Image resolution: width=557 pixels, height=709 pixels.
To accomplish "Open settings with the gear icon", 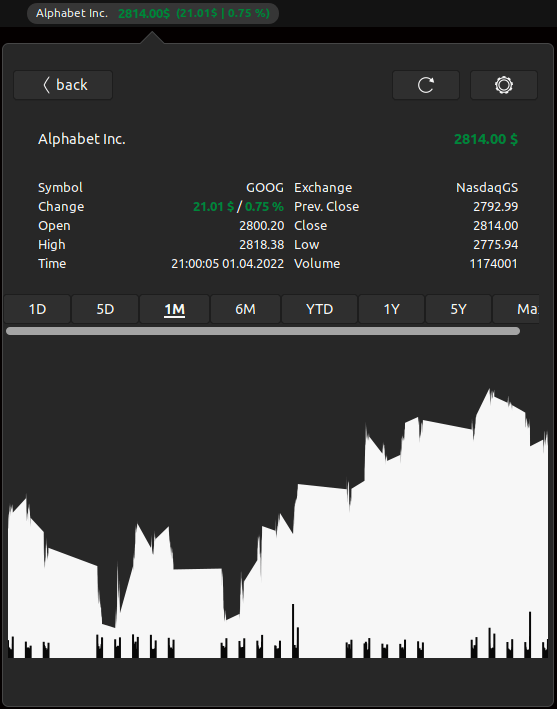I will click(504, 85).
